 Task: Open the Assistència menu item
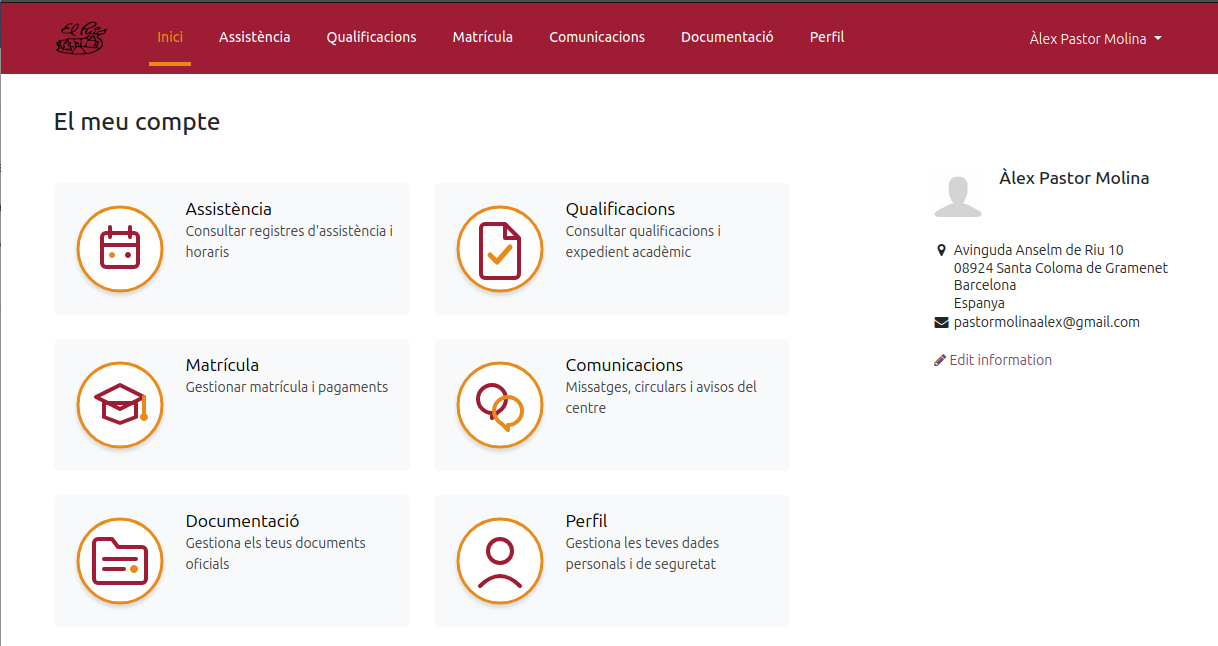255,37
